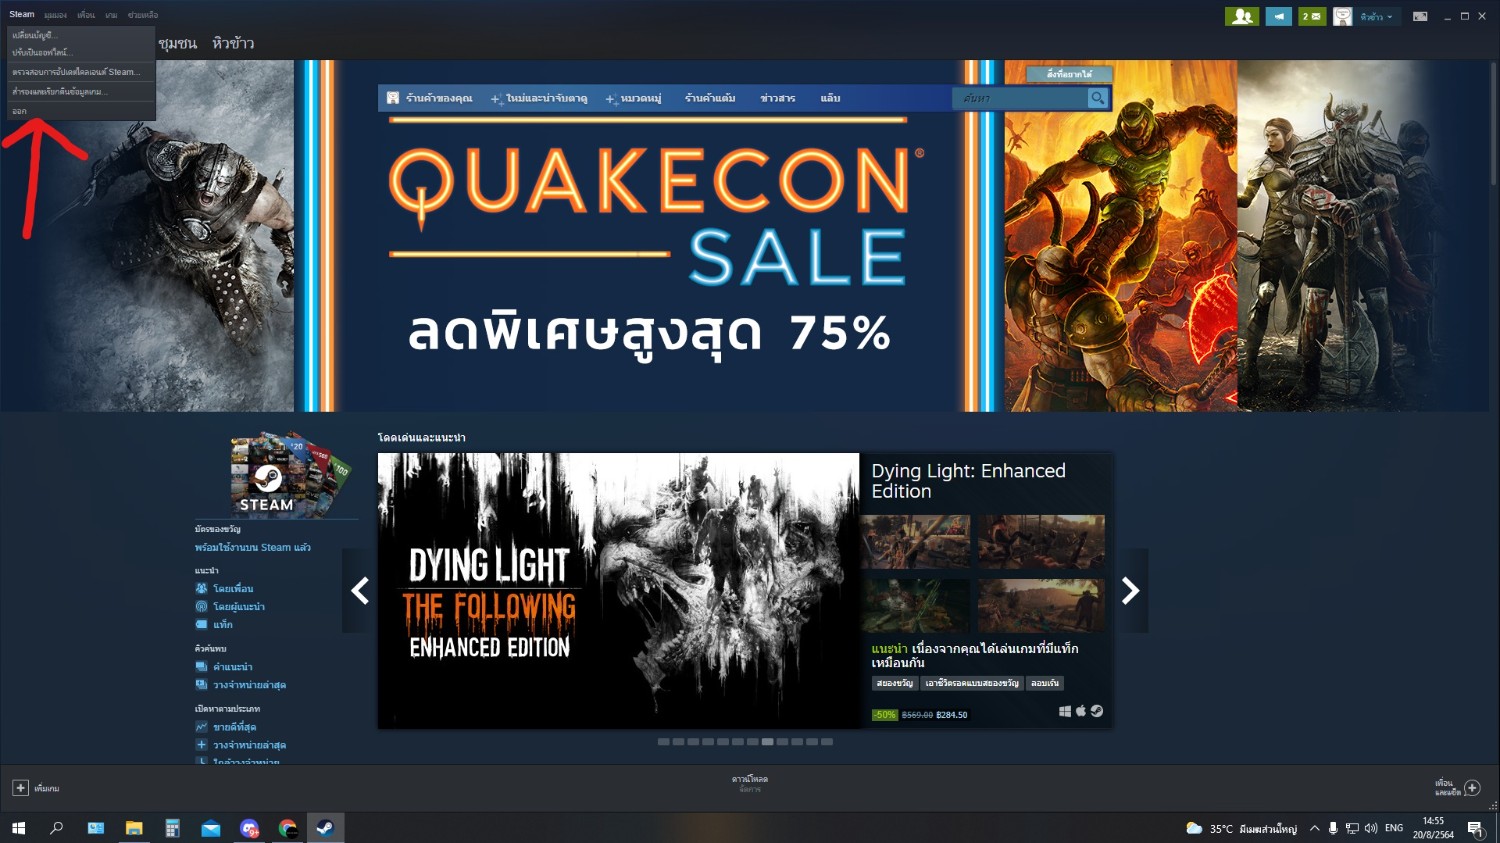Click the curators icon beside โดยผู้แนะนำ
This screenshot has width=1500, height=843.
[x=201, y=606]
